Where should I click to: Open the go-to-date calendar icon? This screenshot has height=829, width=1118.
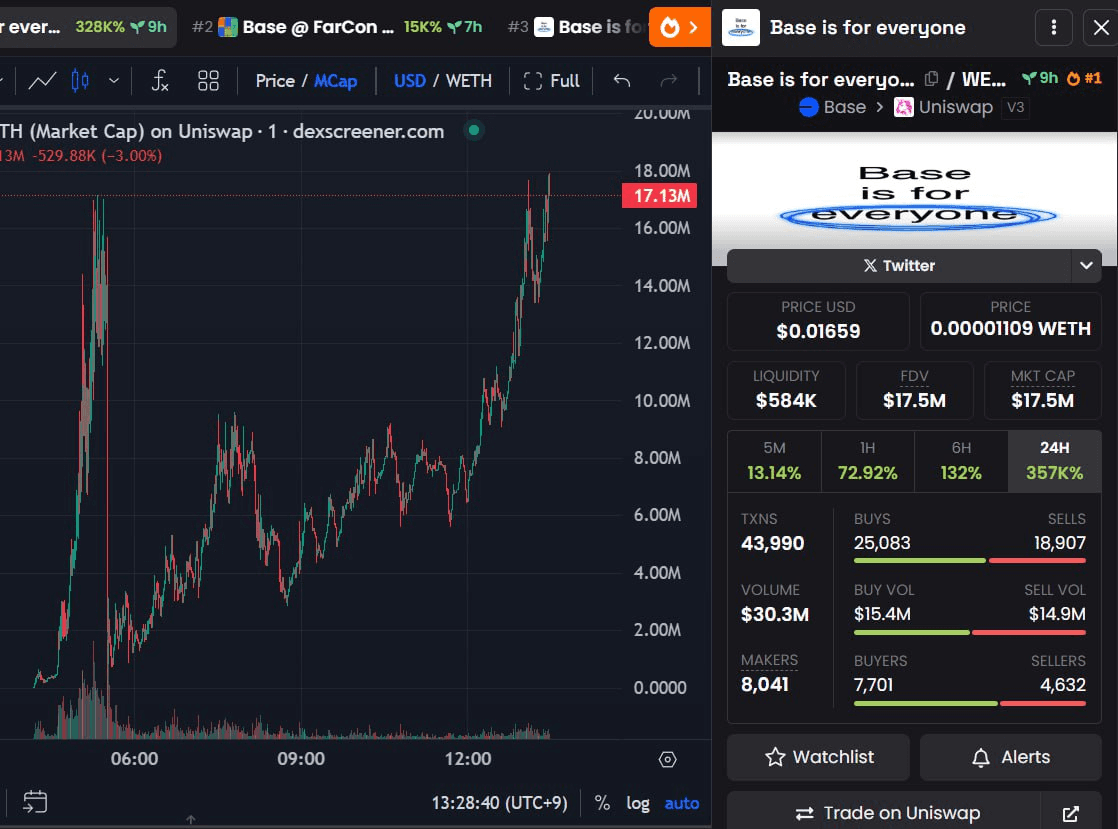pyautogui.click(x=35, y=803)
